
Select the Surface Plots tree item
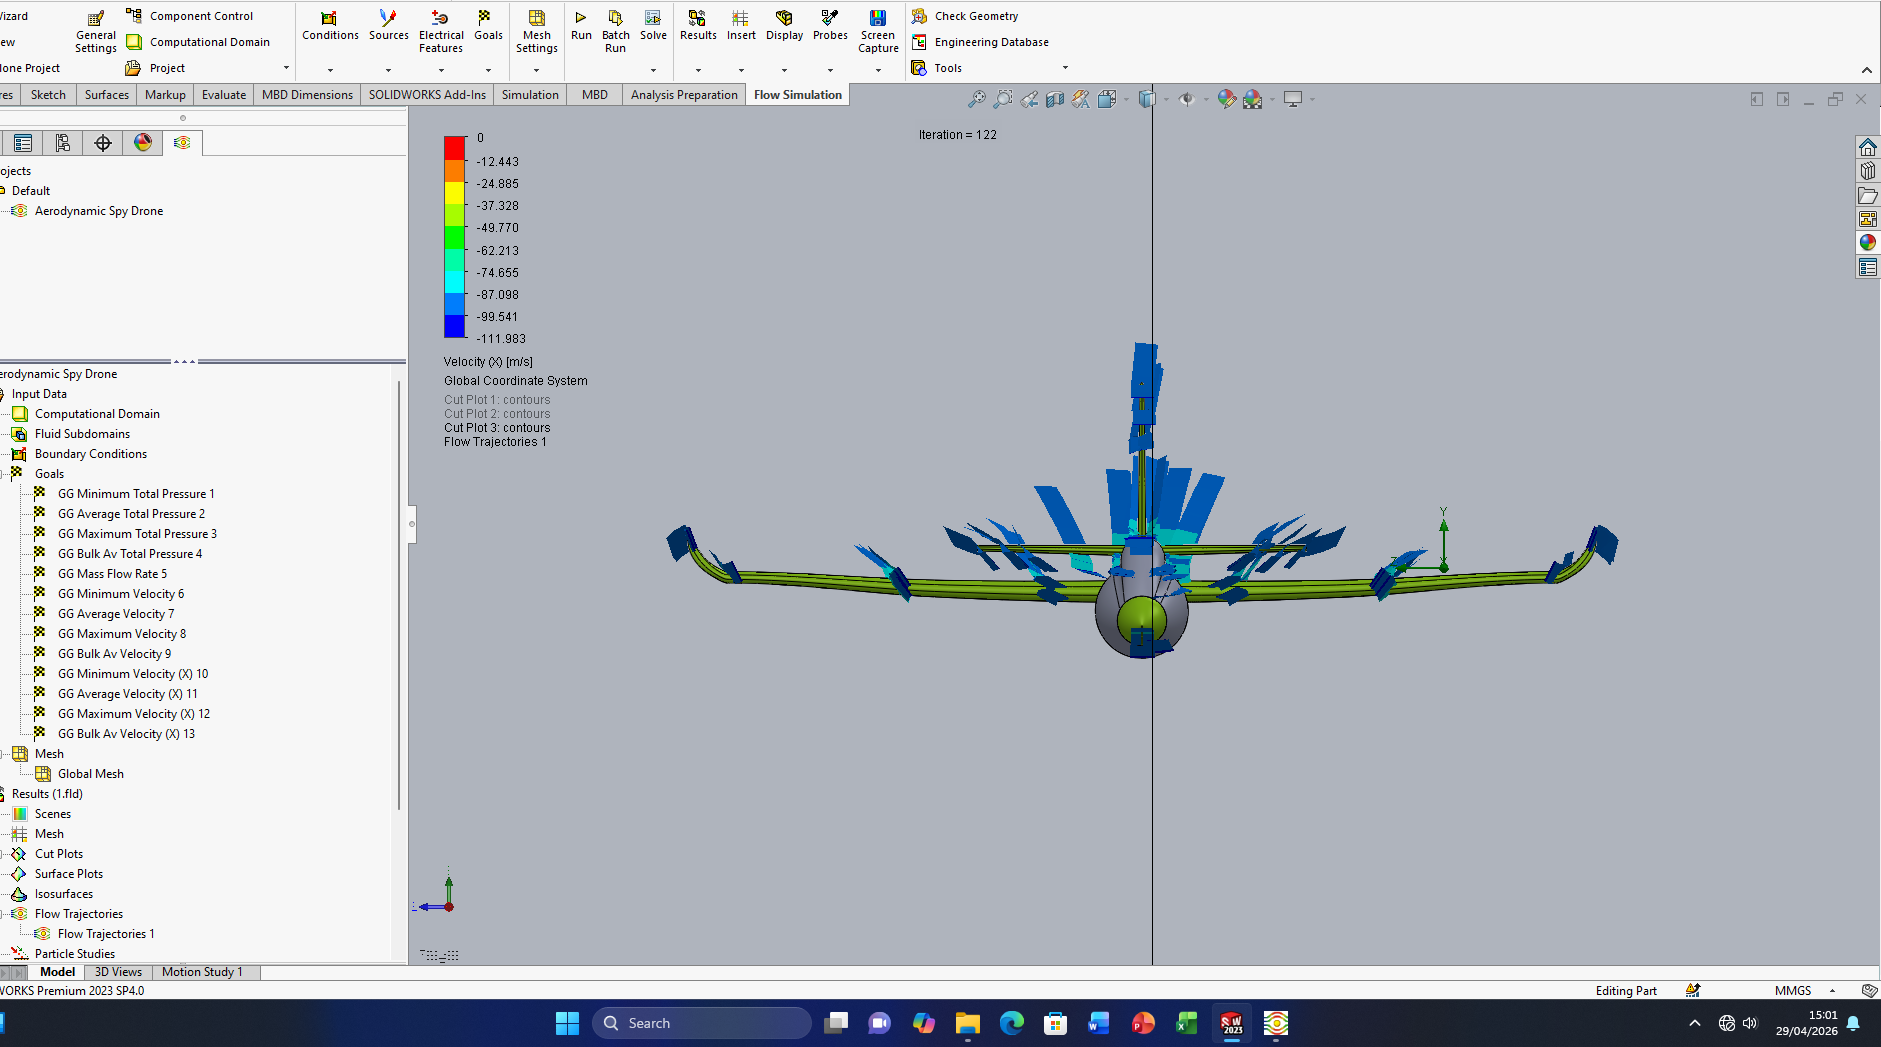pos(68,874)
